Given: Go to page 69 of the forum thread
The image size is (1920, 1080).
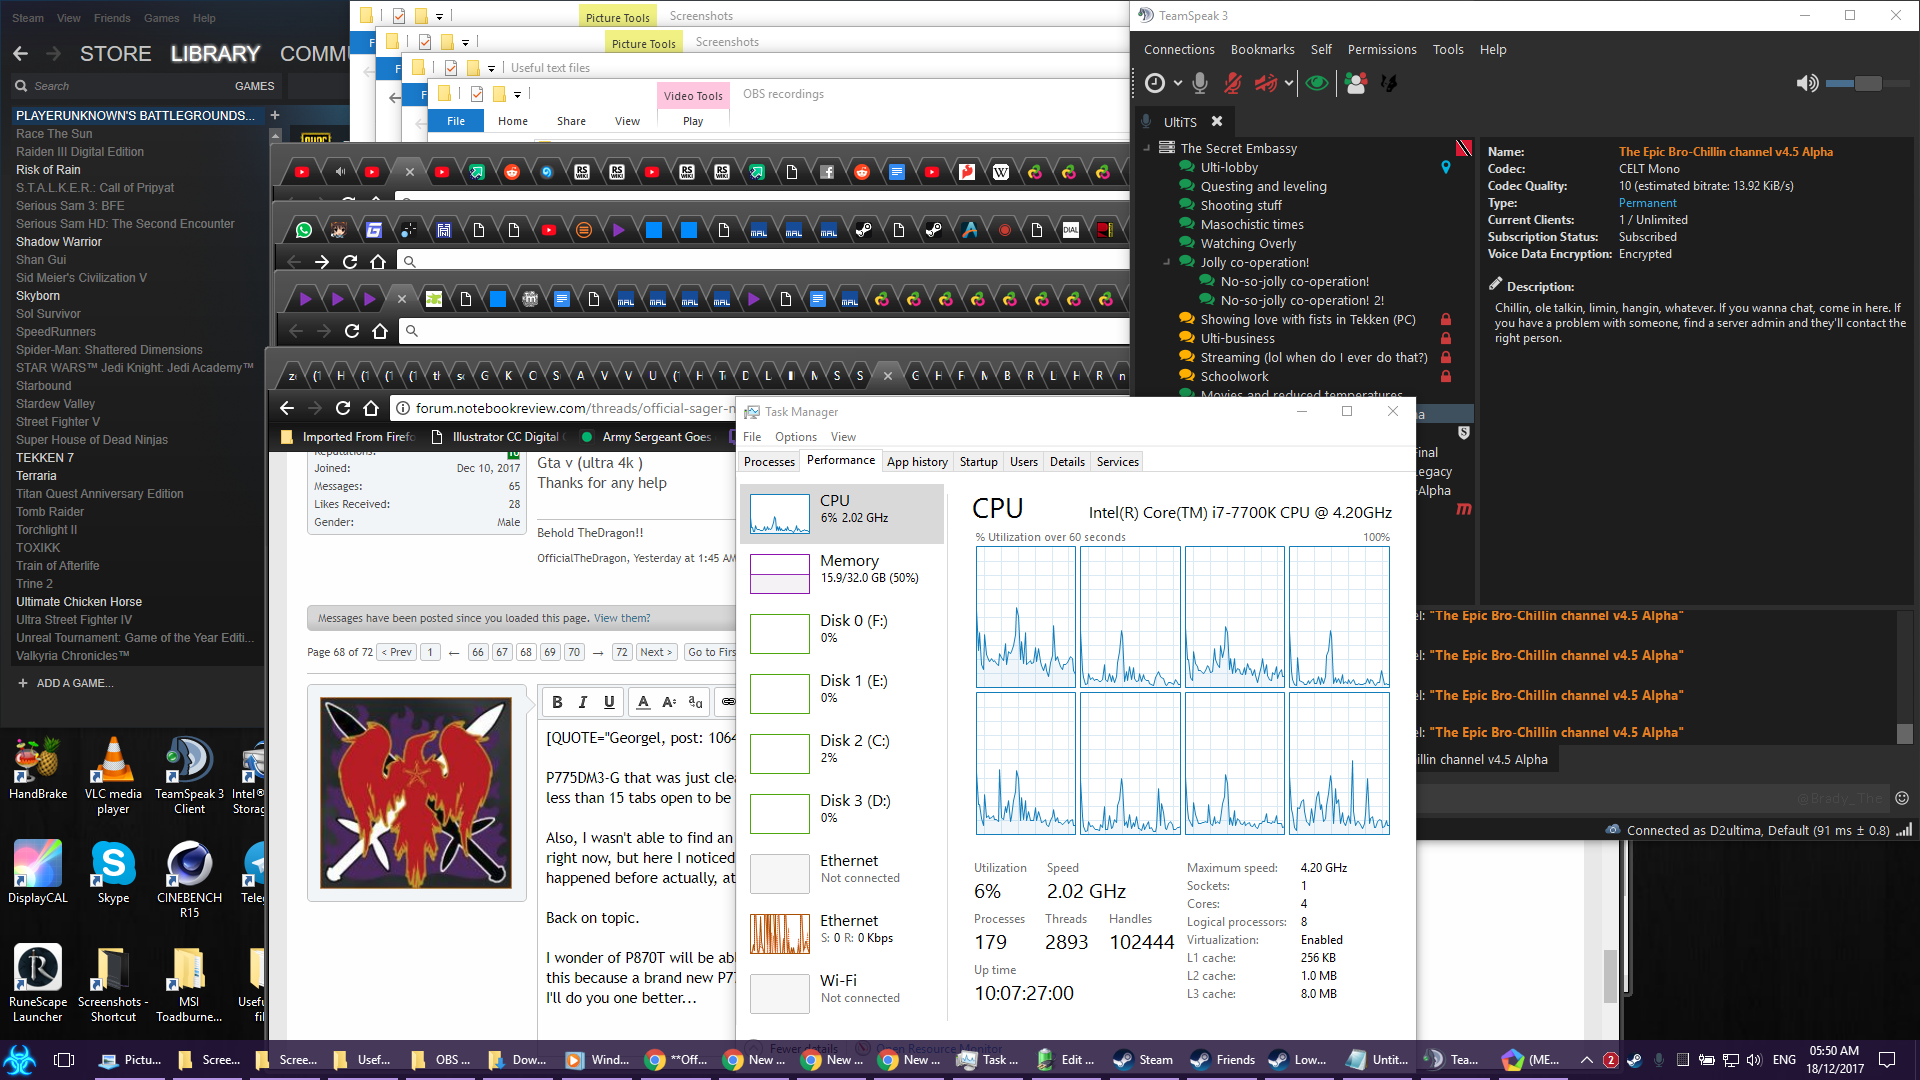Looking at the screenshot, I should coord(549,652).
